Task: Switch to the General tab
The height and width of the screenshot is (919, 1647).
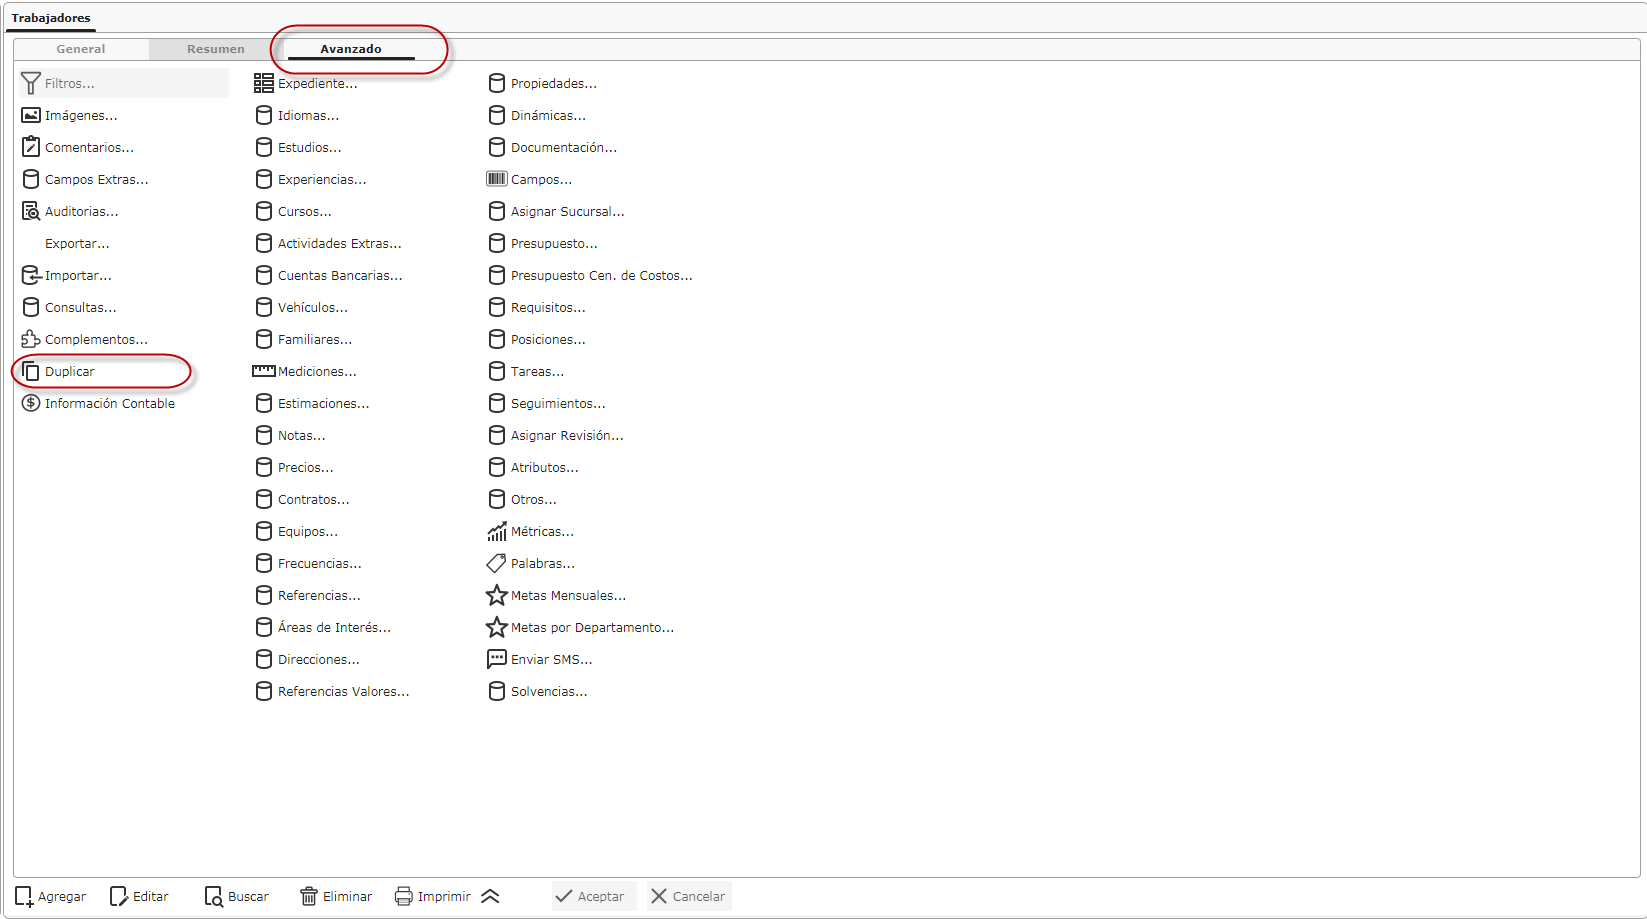Action: point(81,49)
